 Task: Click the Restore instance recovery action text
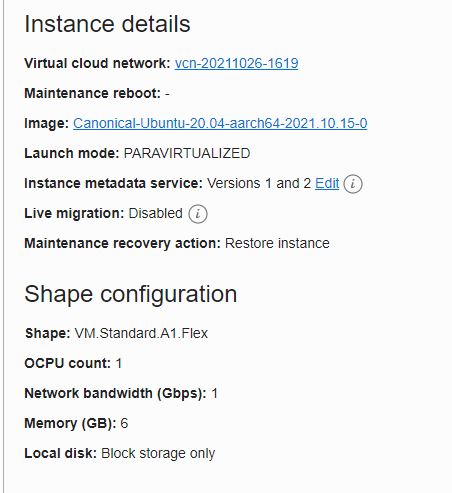pos(277,243)
